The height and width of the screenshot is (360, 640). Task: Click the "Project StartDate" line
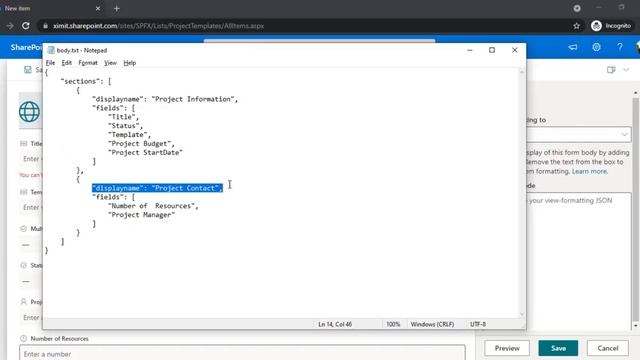coord(145,153)
